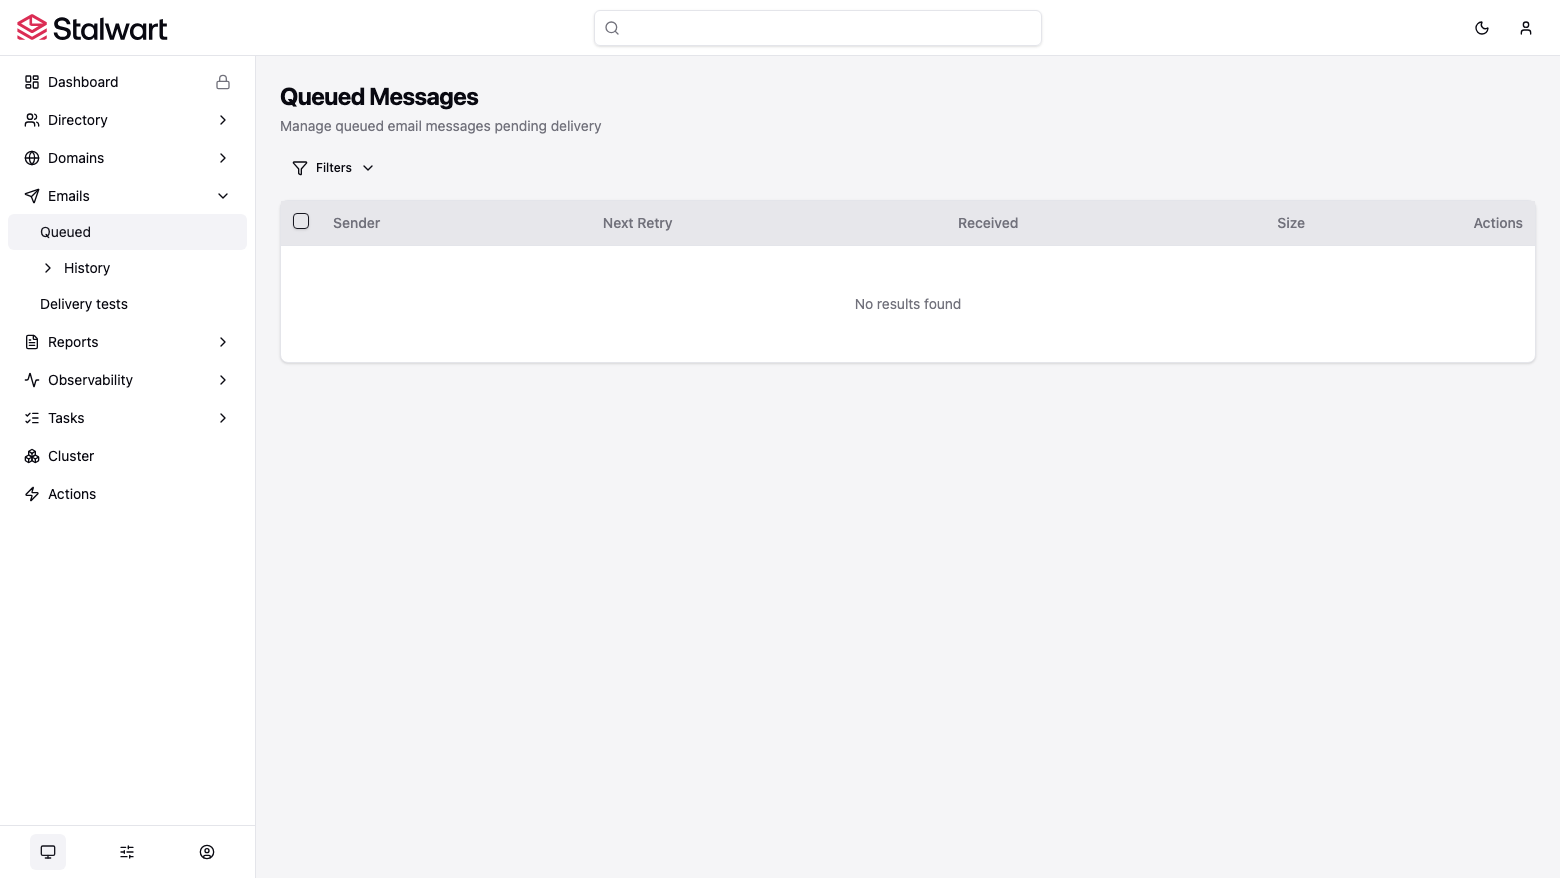This screenshot has width=1560, height=878.
Task: Click the Observability label in sidebar
Action: point(90,380)
